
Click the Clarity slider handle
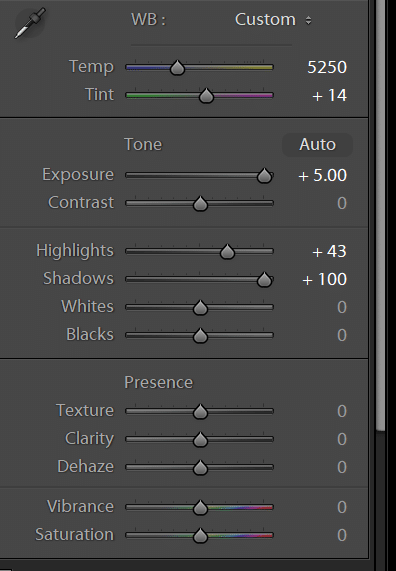click(200, 440)
